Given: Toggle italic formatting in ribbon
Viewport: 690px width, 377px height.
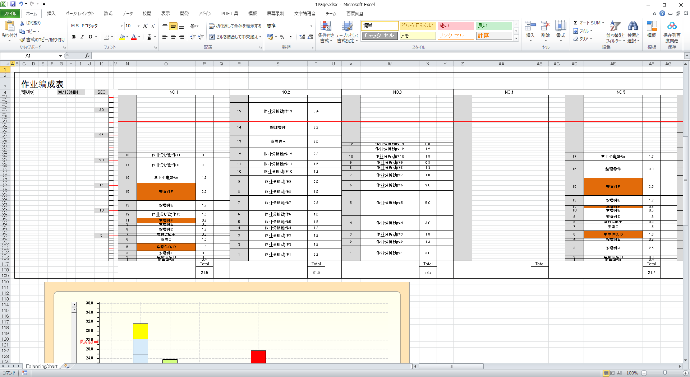Looking at the screenshot, I should coord(82,37).
